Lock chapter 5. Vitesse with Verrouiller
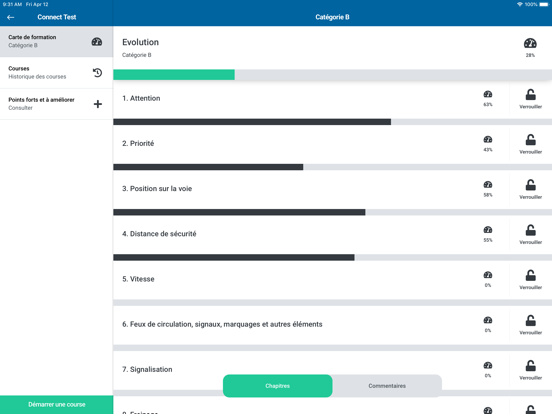552x414 pixels. [531, 280]
